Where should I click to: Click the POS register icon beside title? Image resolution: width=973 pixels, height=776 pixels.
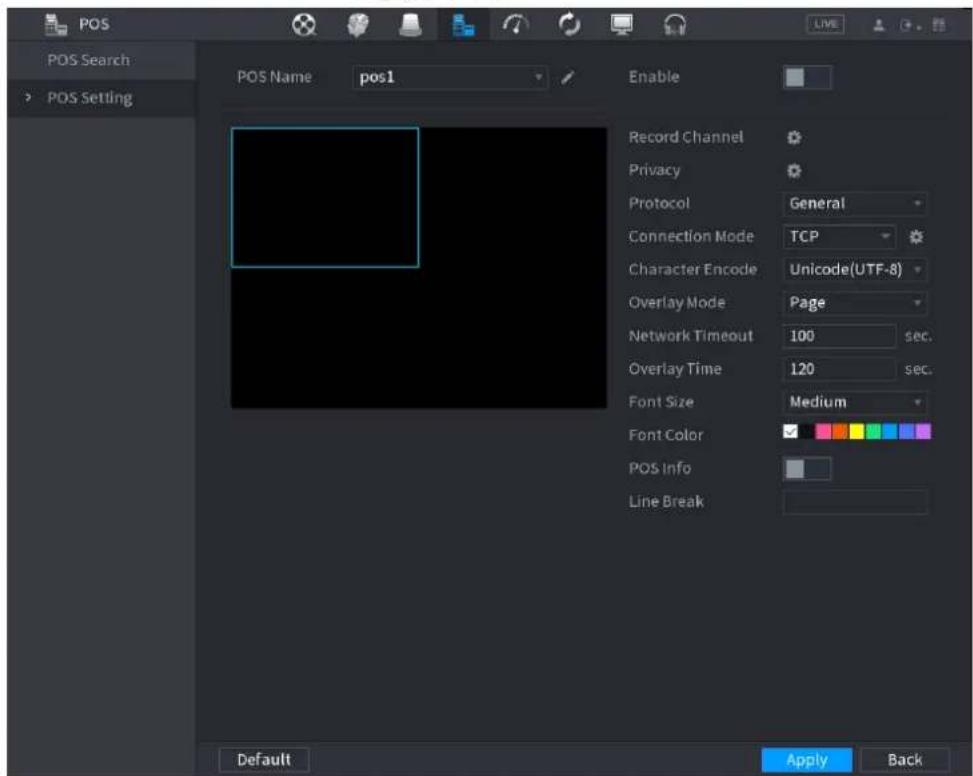(56, 24)
